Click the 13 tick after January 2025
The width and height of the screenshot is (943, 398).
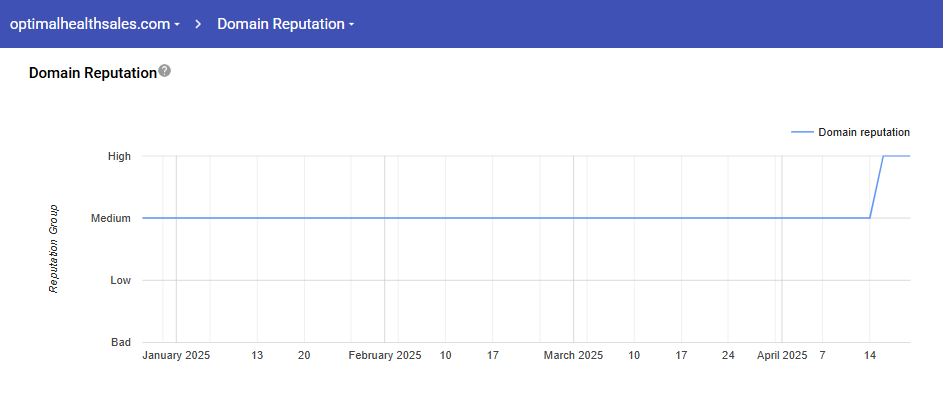point(257,355)
